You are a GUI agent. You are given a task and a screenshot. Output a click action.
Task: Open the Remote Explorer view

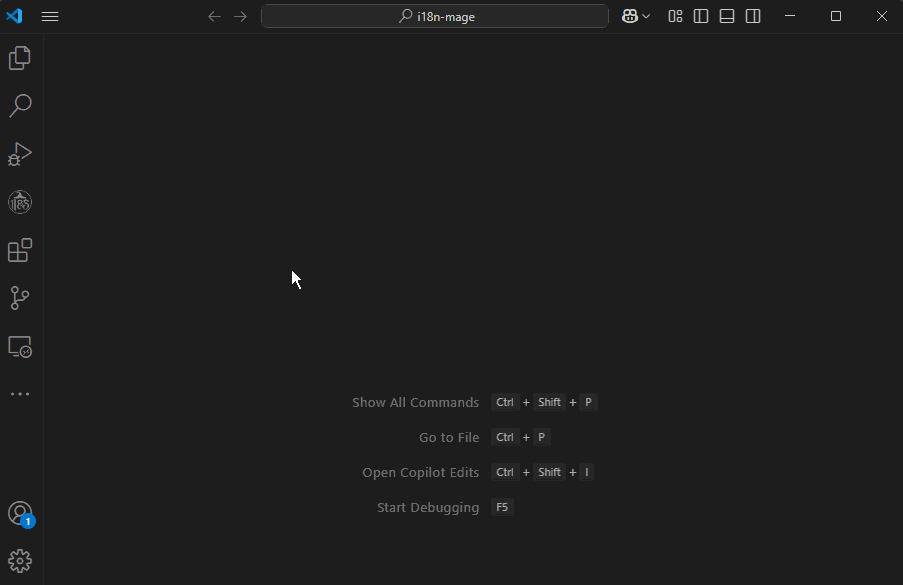coord(20,345)
